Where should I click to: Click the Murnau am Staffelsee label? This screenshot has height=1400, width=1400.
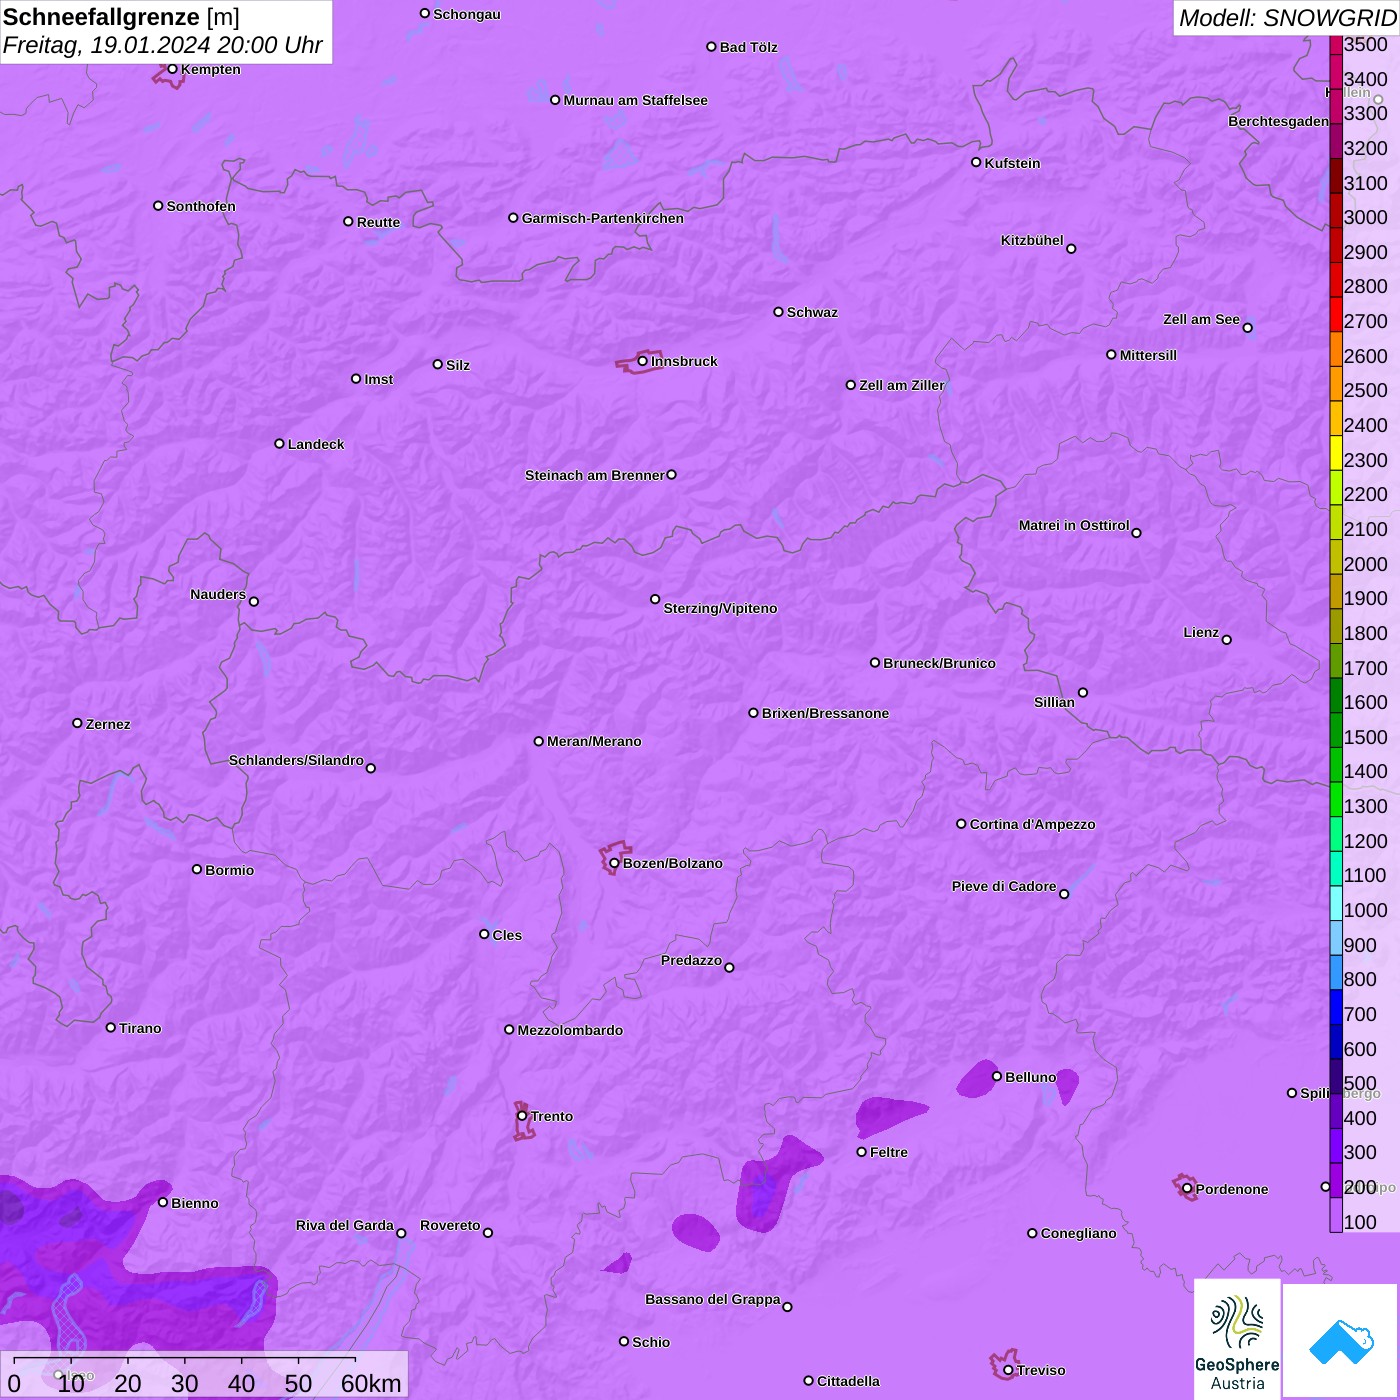635,100
